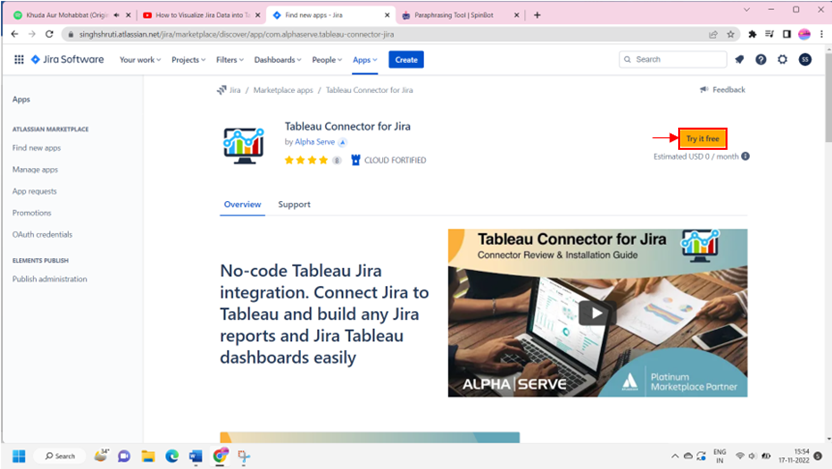Click the Jira header Search field
Viewport: 832px width, 469px height.
(672, 59)
